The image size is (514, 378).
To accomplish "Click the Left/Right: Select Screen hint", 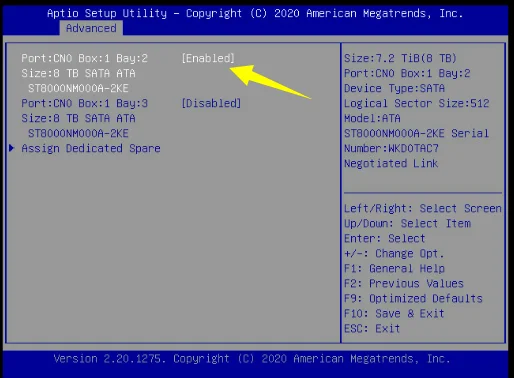I will click(423, 208).
